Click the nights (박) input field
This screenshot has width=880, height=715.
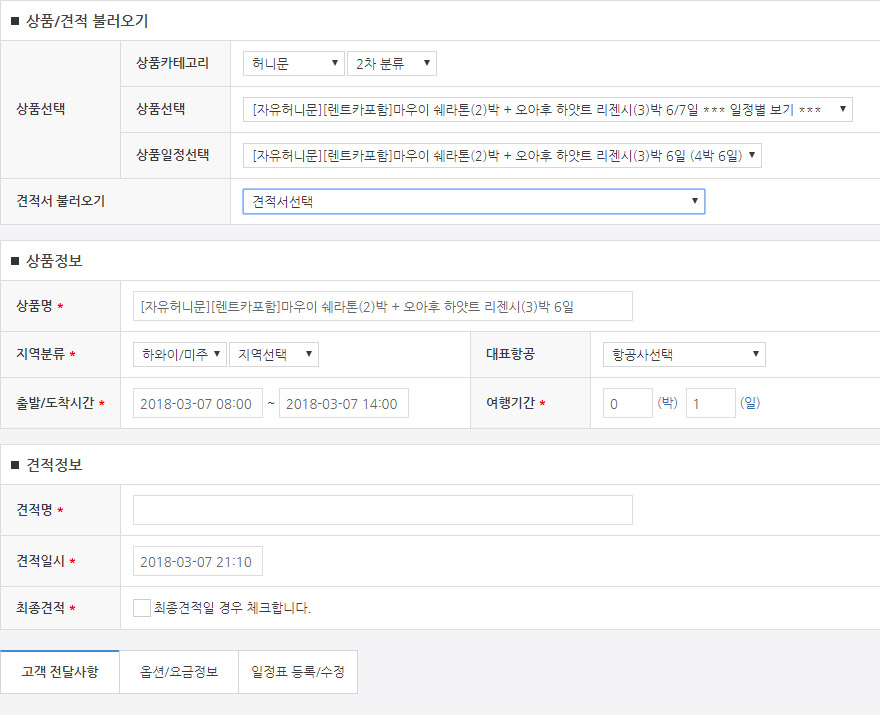[627, 403]
